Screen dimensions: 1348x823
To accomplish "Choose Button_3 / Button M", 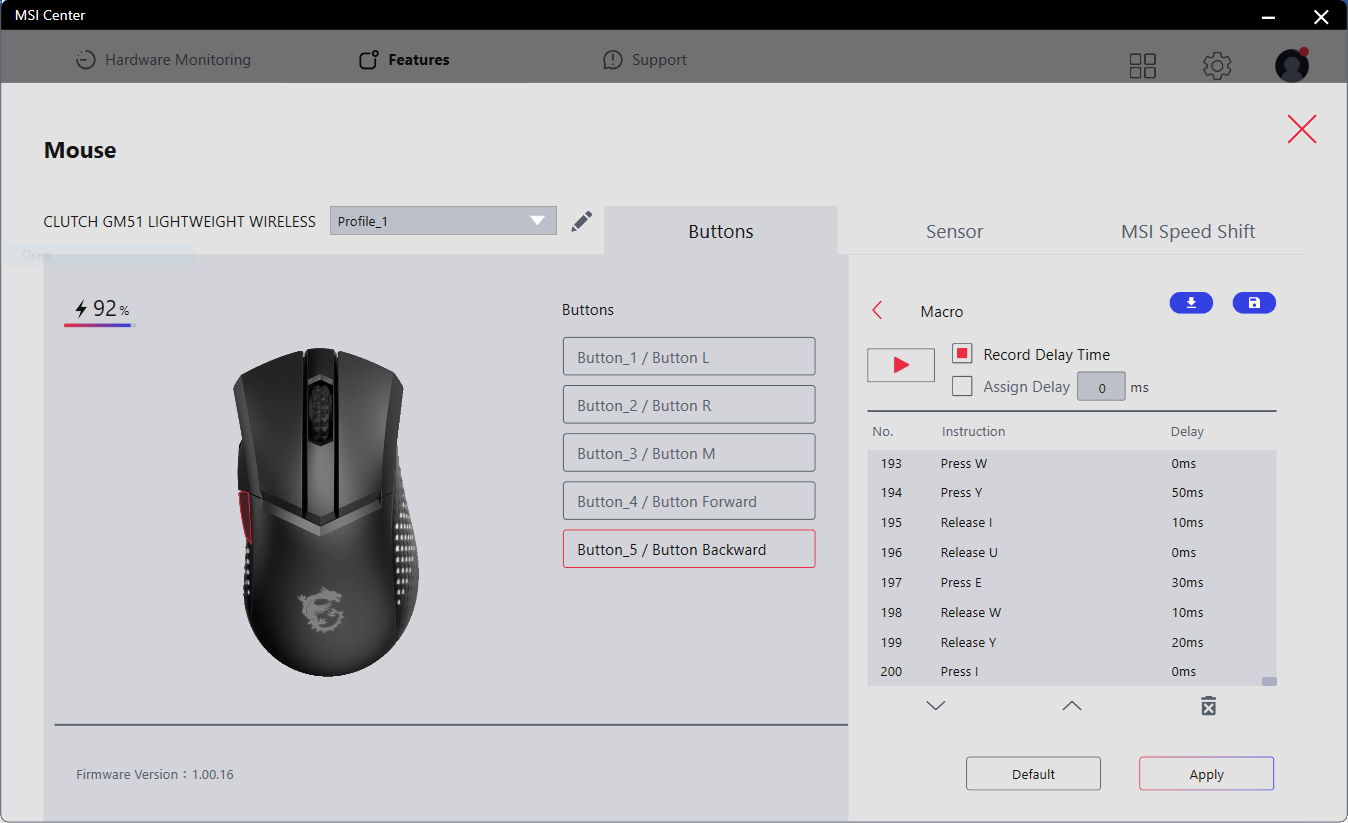I will point(689,453).
